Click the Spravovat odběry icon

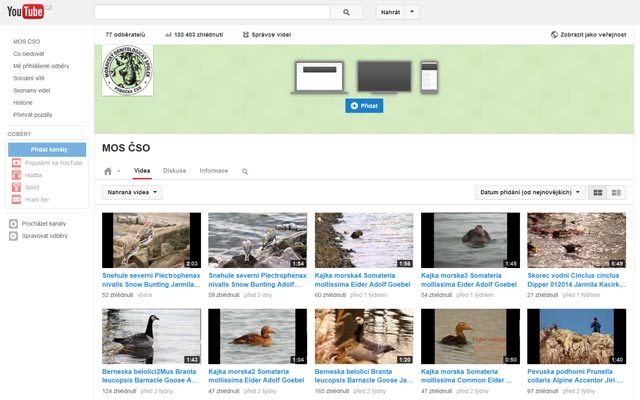13,236
